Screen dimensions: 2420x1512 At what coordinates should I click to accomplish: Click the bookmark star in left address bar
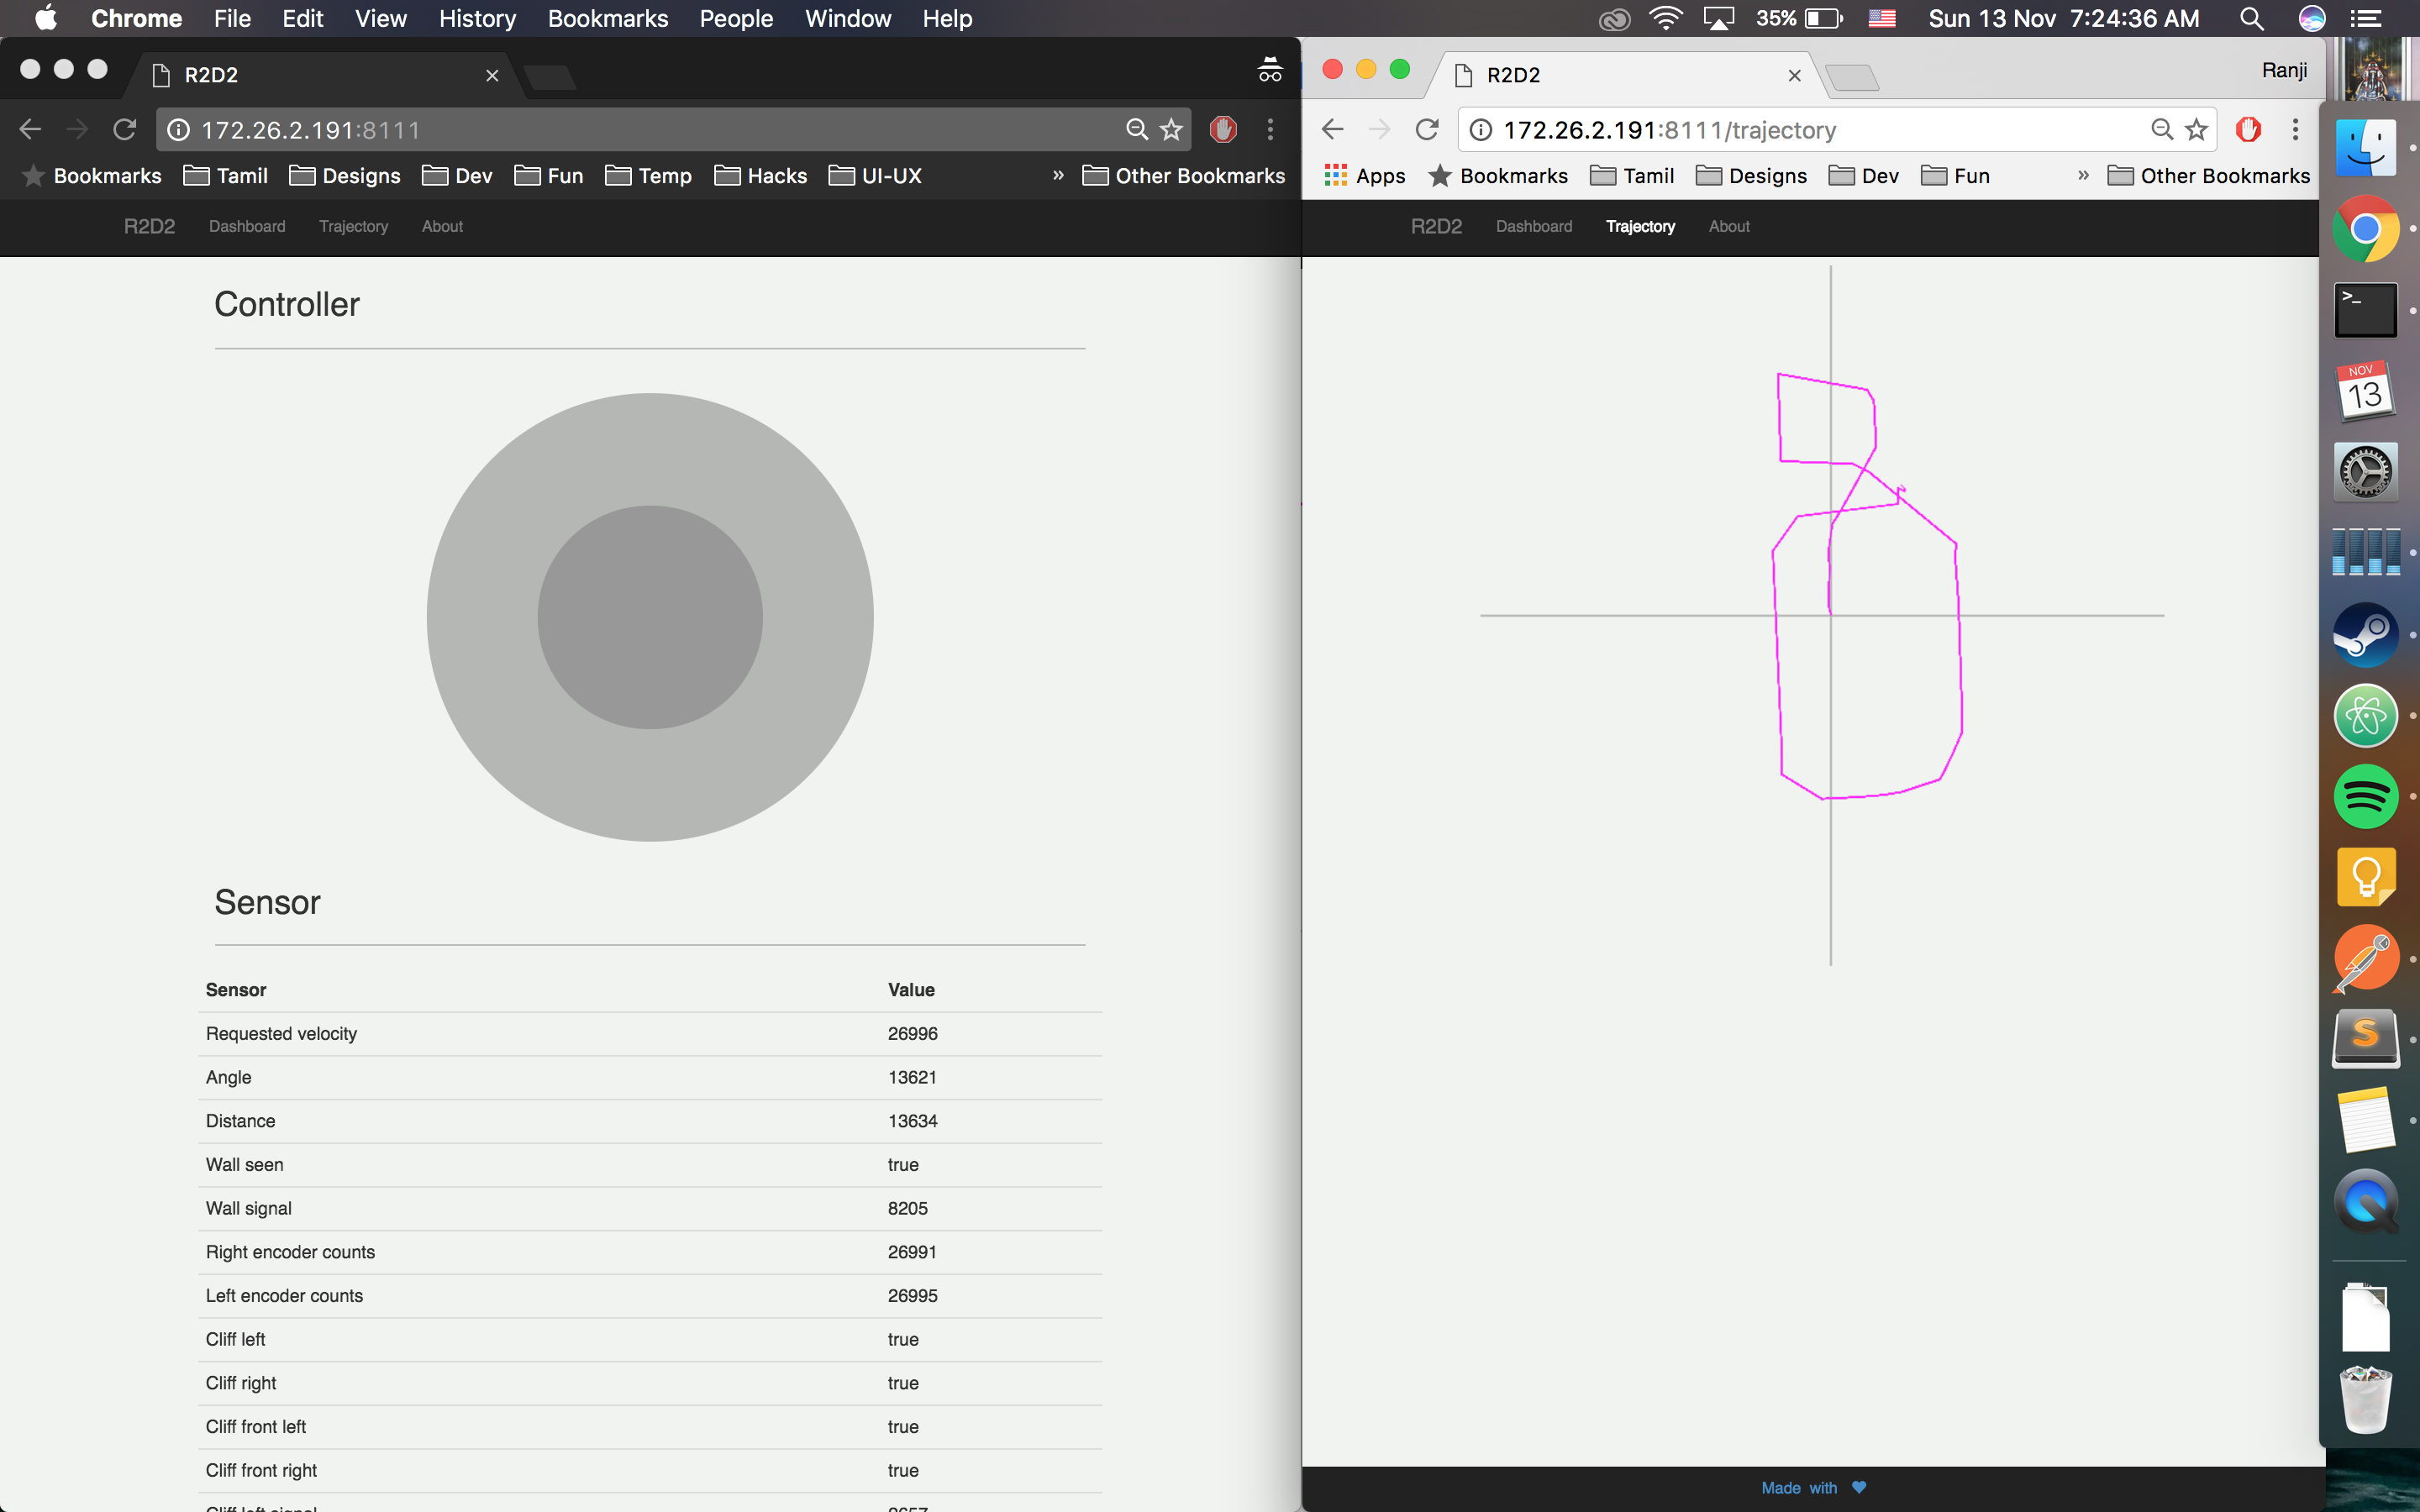coord(1171,129)
